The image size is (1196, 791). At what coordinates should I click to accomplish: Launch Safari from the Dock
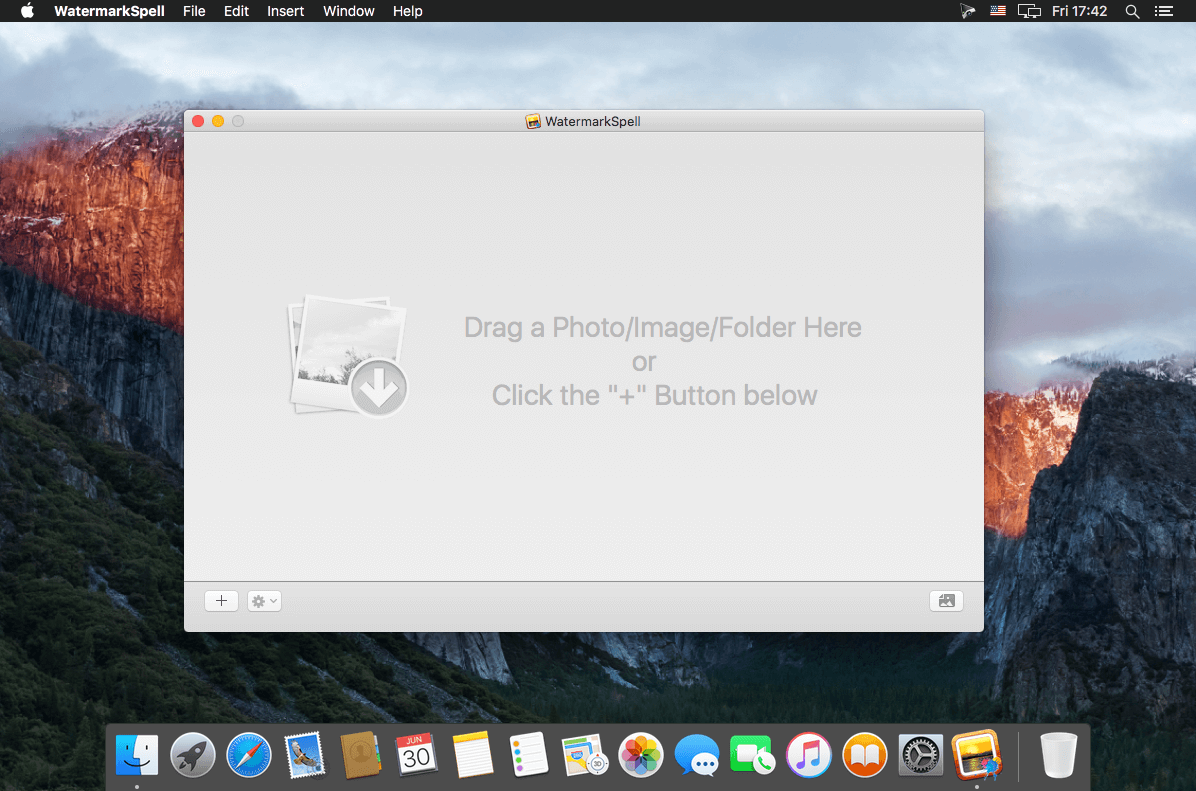click(x=249, y=755)
